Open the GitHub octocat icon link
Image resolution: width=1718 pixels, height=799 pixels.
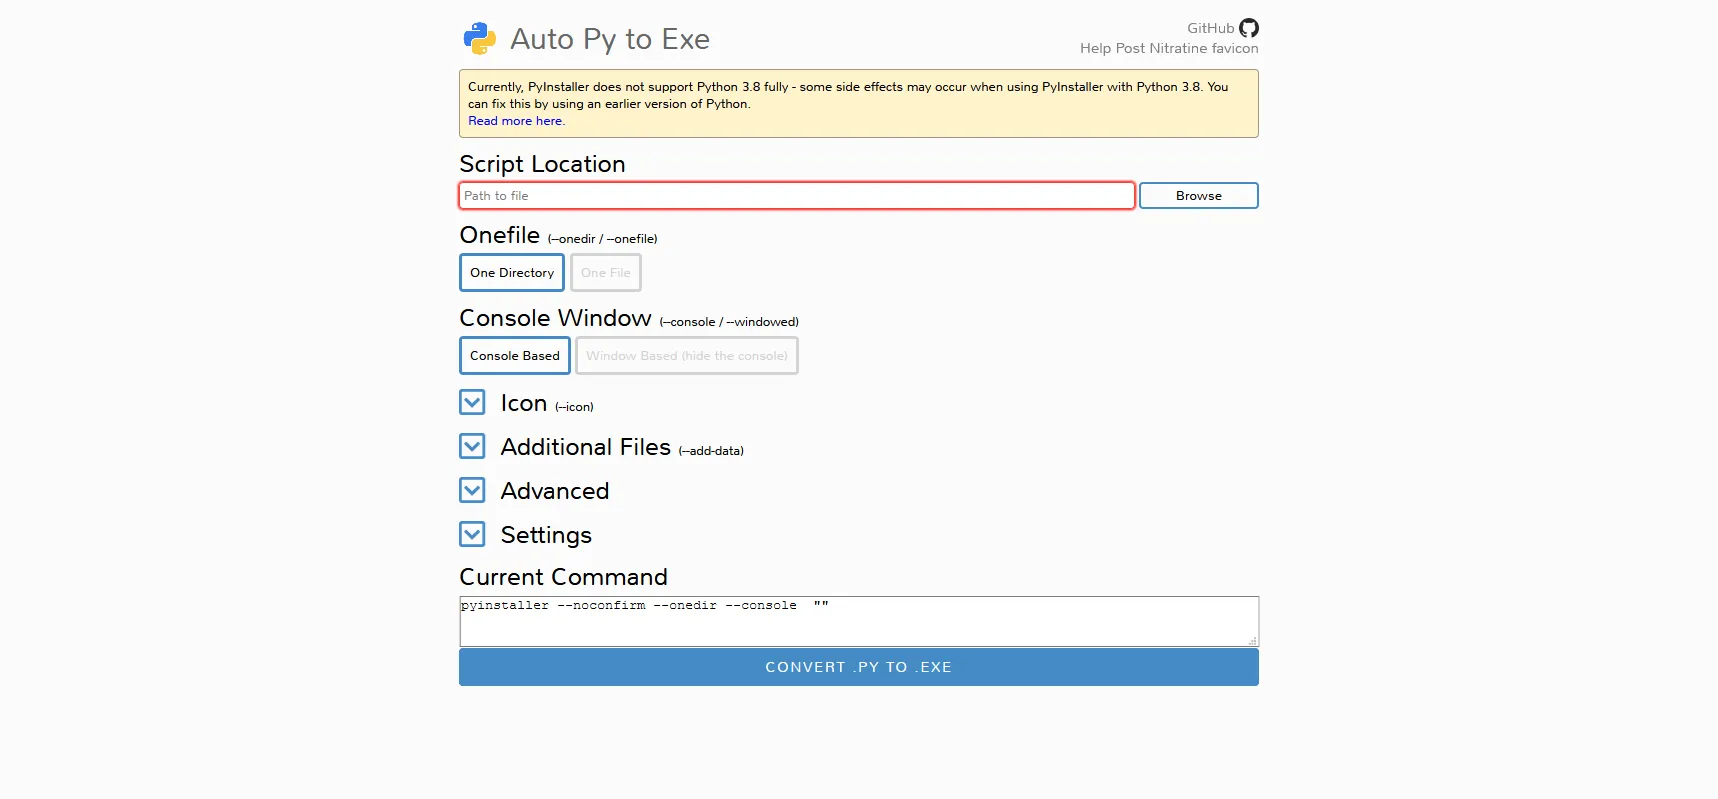1249,28
